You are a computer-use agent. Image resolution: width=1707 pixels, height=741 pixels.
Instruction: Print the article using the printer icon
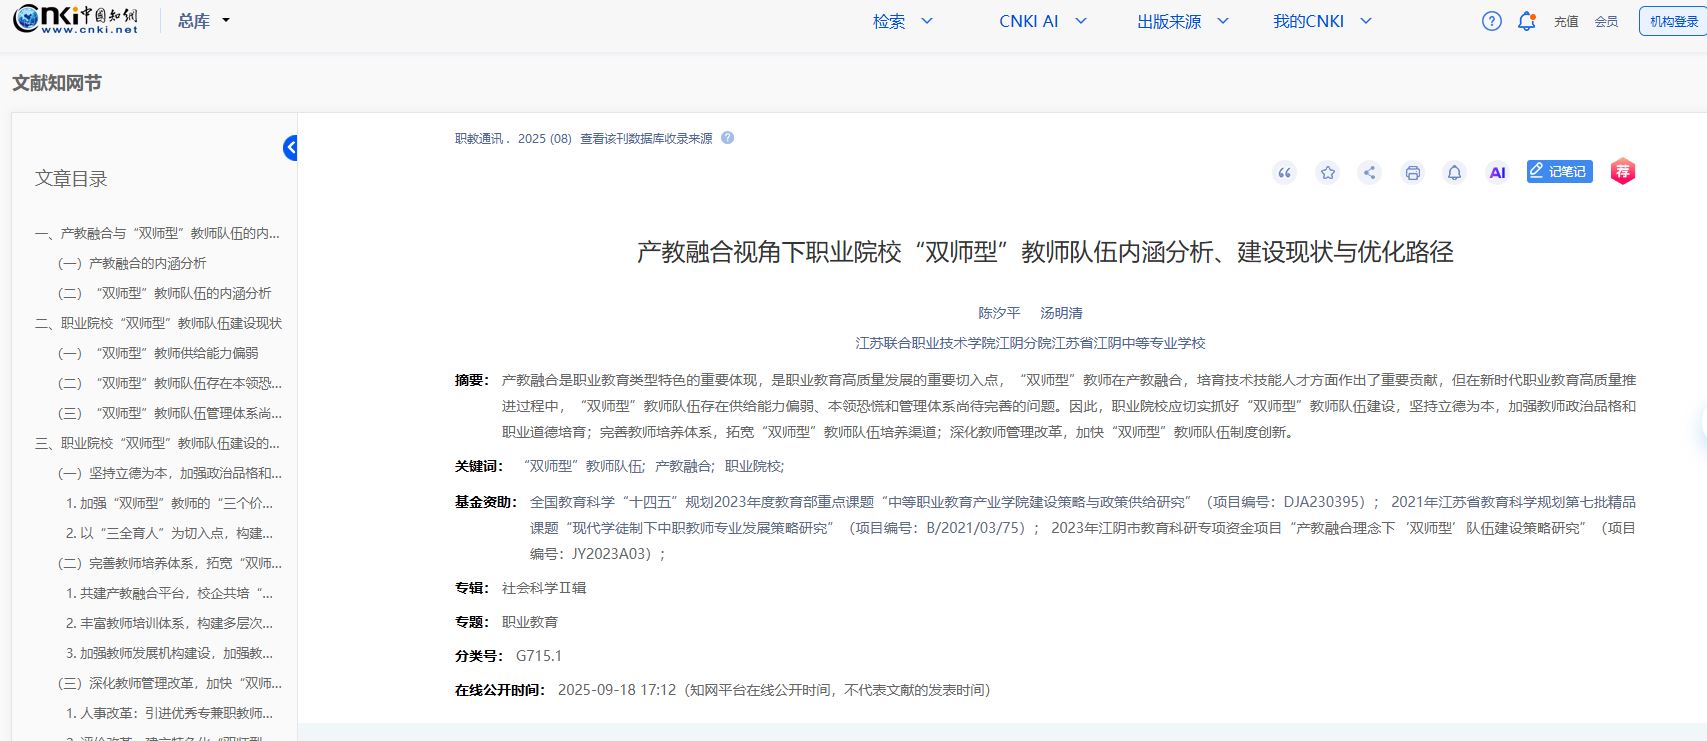(x=1412, y=173)
